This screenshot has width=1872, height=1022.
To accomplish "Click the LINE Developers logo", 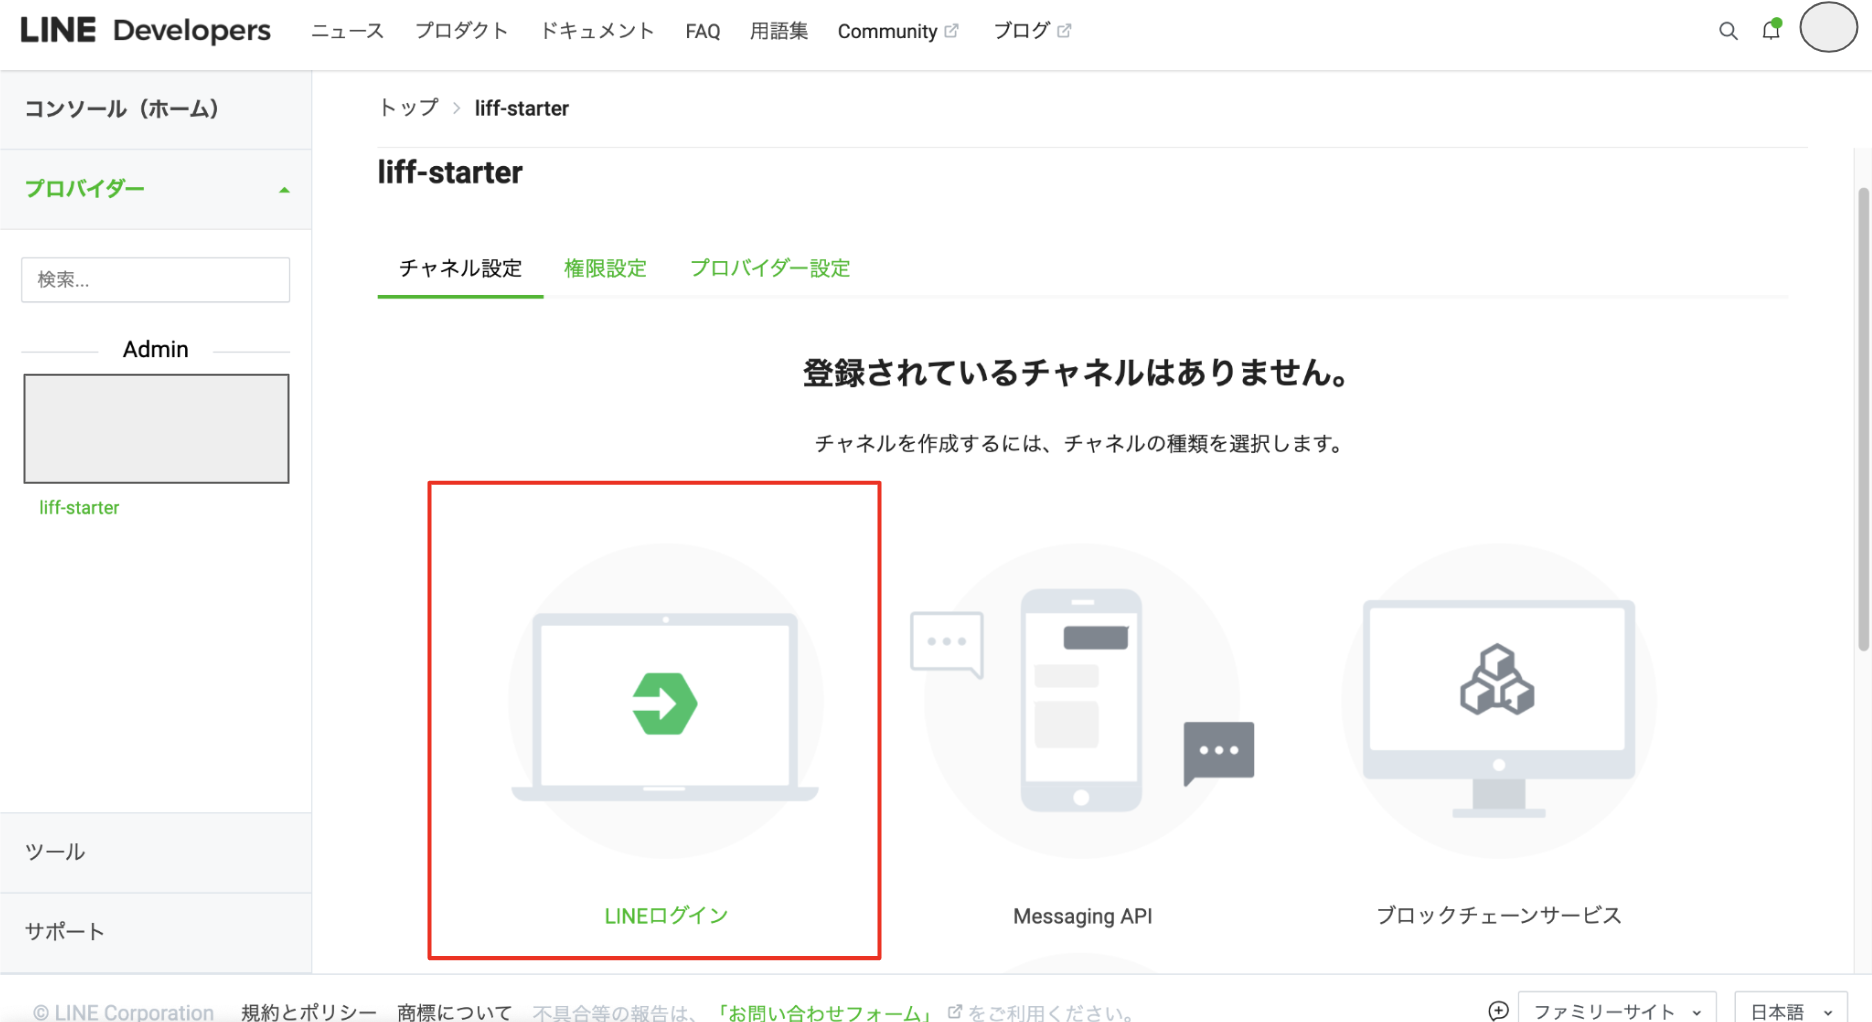I will point(144,30).
